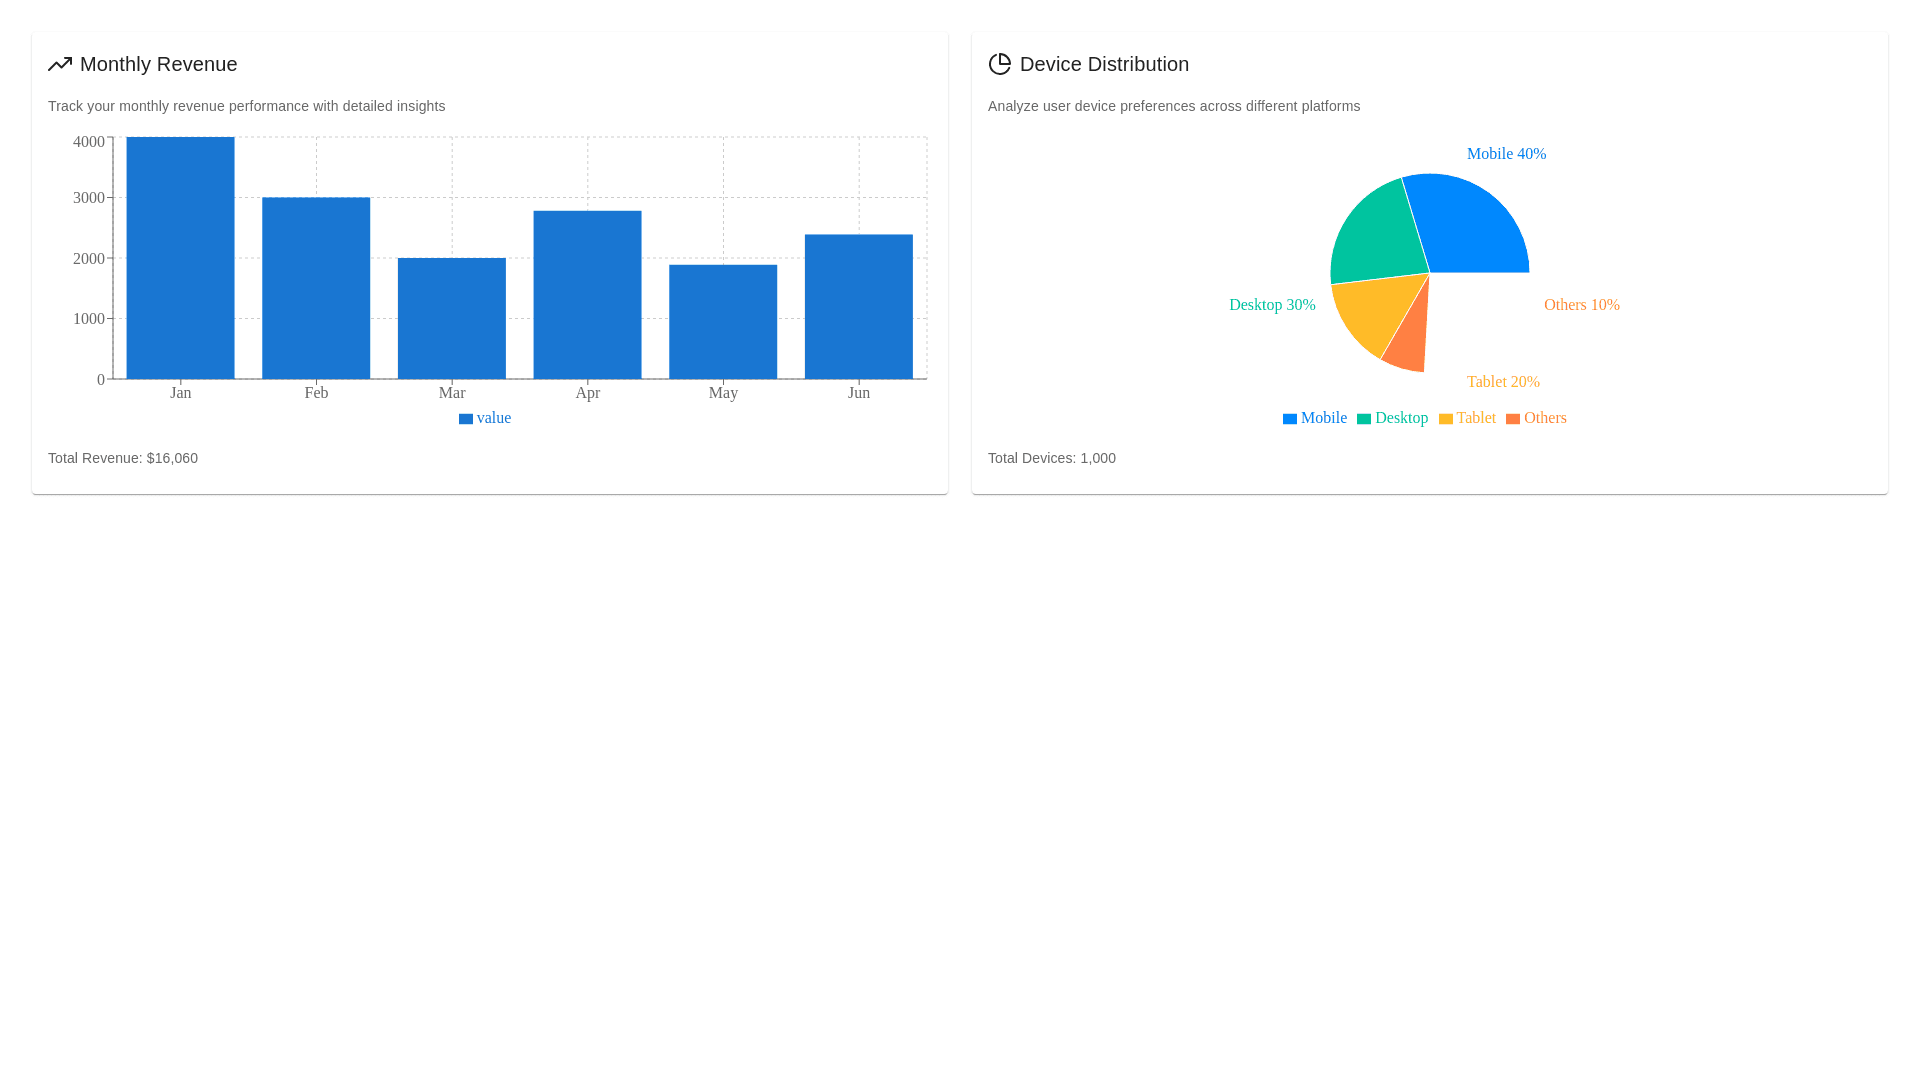Viewport: 1920px width, 1080px height.
Task: Select the May revenue bar
Action: (x=723, y=322)
